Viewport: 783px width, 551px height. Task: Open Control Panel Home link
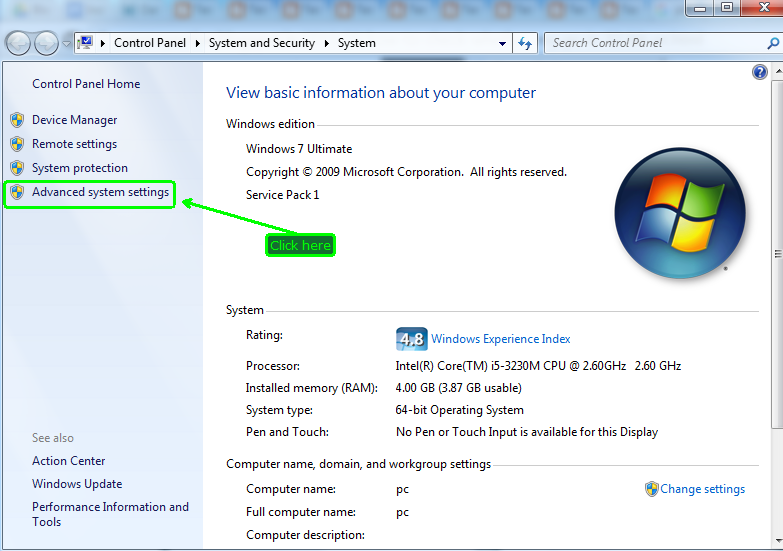pos(86,84)
